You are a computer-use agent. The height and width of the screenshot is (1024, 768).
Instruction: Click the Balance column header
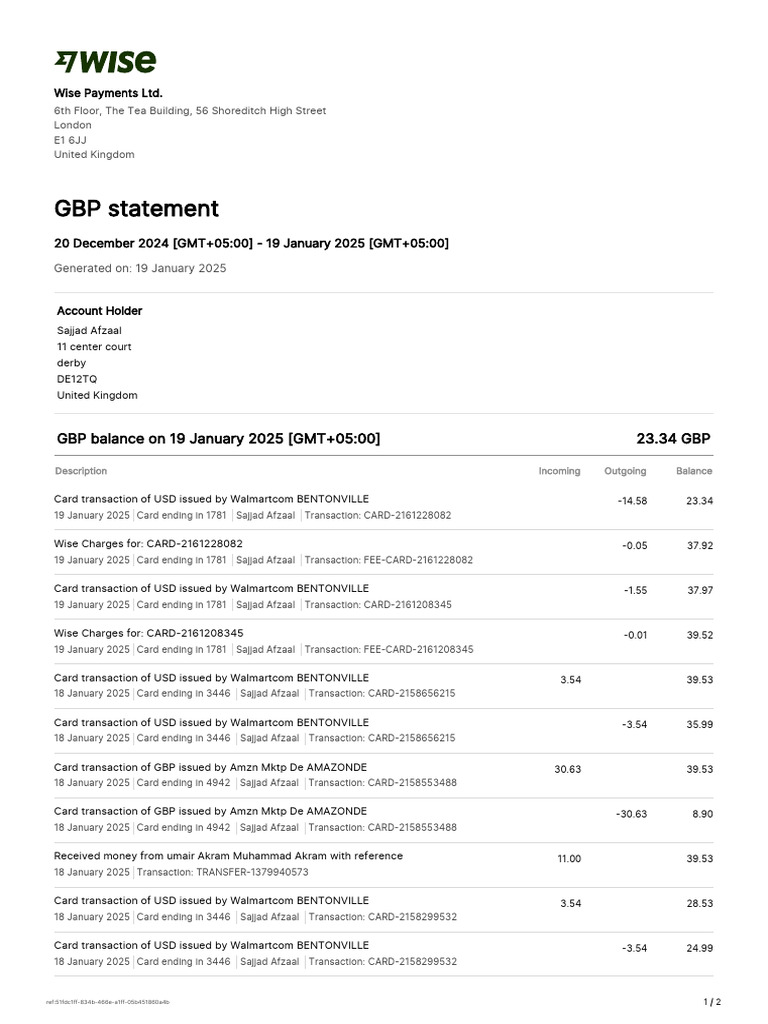[x=694, y=471]
